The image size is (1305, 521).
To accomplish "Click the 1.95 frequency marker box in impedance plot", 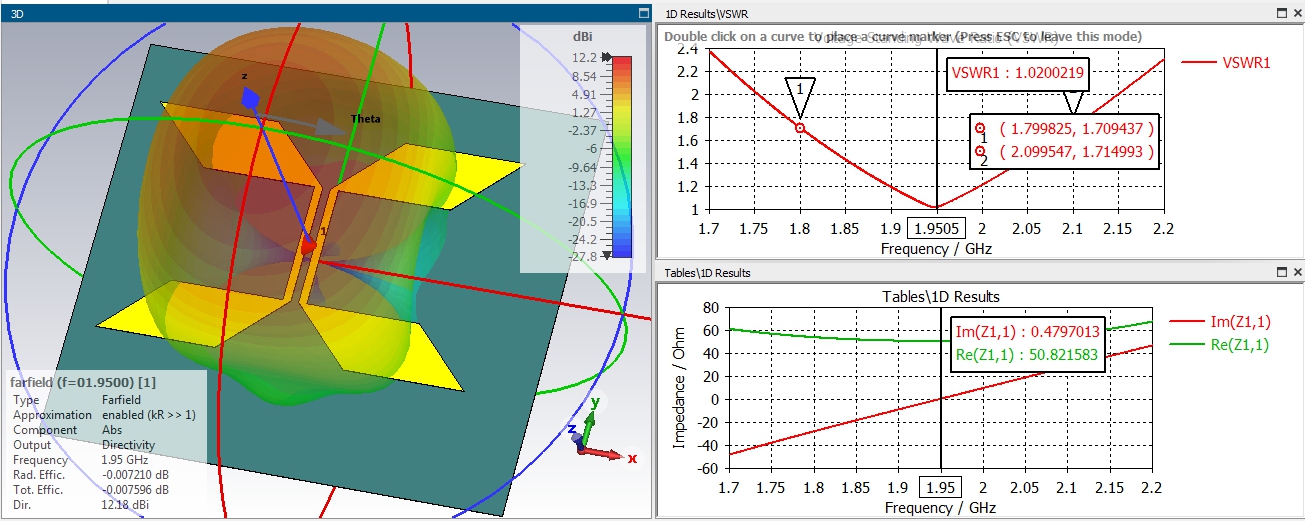I will [x=940, y=486].
